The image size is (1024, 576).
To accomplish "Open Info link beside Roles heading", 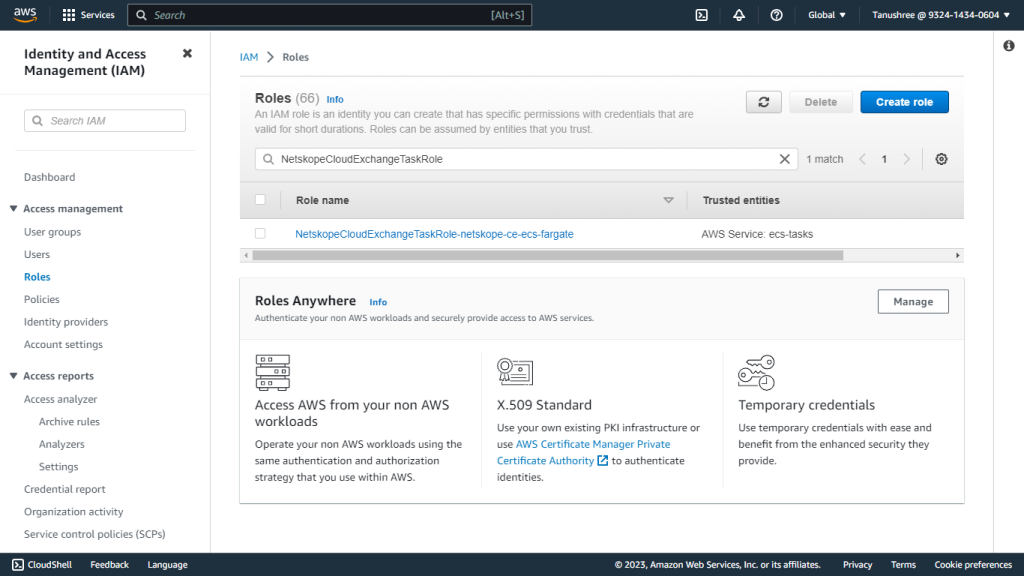I will [335, 99].
